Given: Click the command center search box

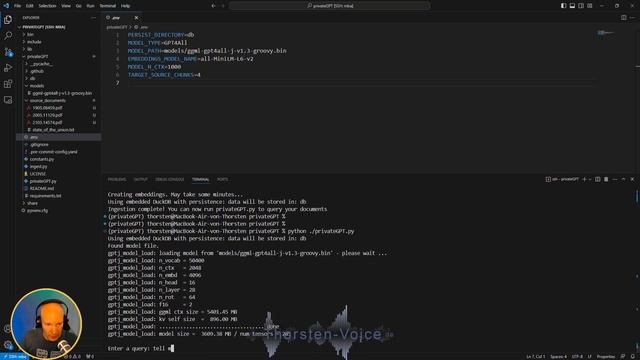Looking at the screenshot, I should point(330,6).
